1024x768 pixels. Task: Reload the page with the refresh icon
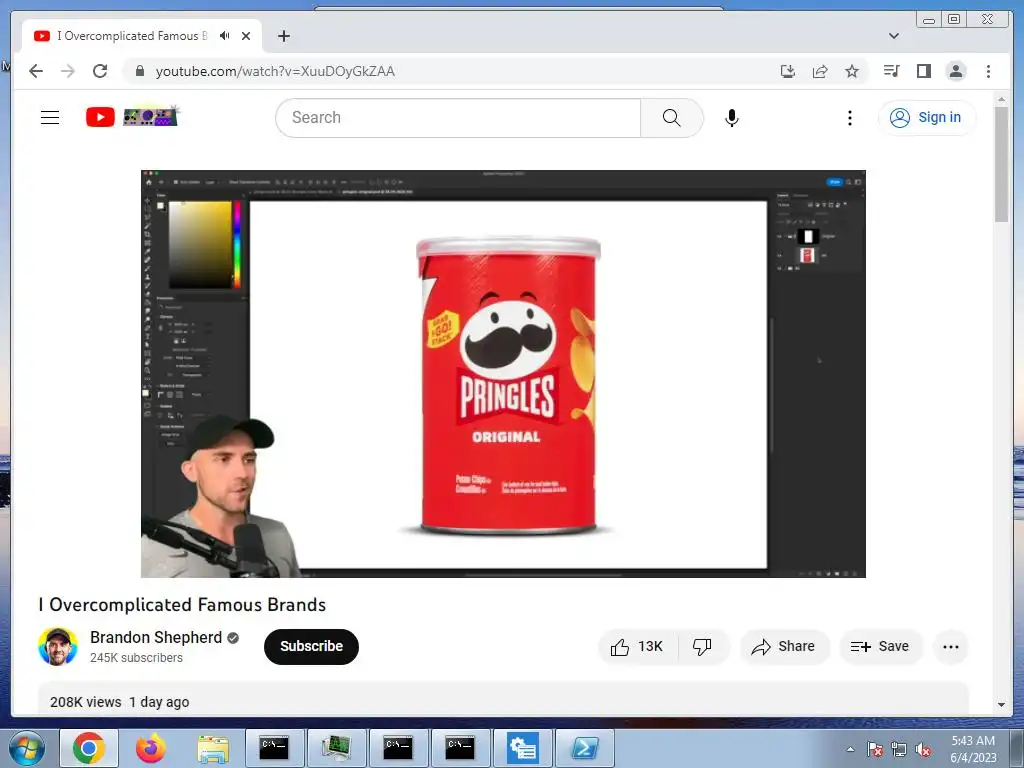click(x=100, y=71)
